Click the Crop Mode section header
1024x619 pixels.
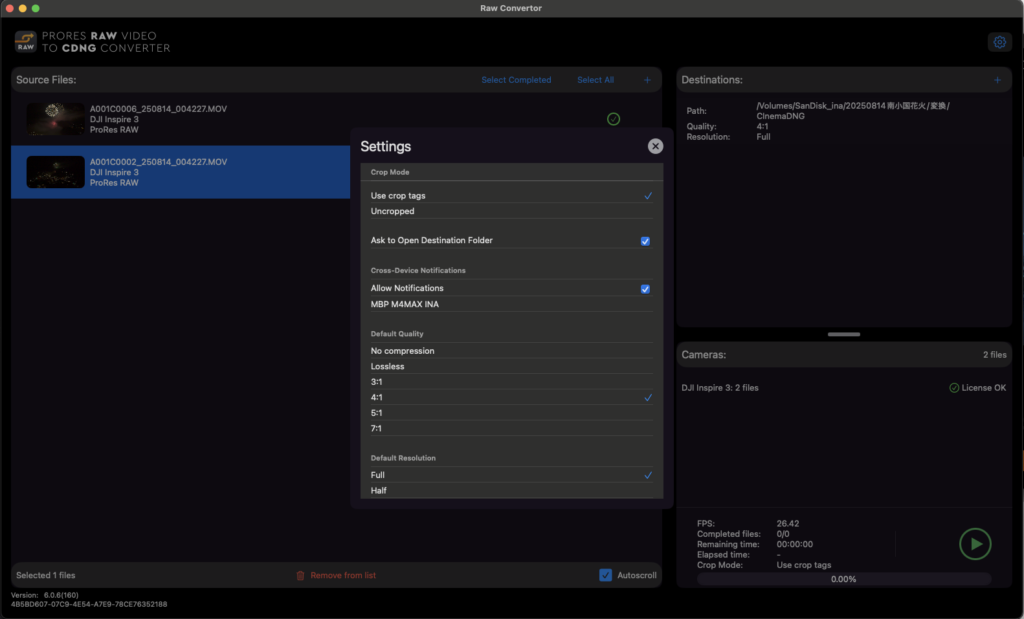click(390, 172)
